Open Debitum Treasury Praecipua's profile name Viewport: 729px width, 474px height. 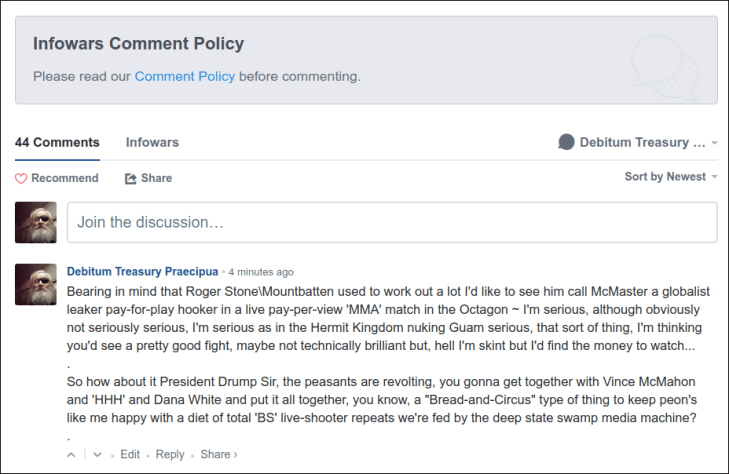(142, 271)
